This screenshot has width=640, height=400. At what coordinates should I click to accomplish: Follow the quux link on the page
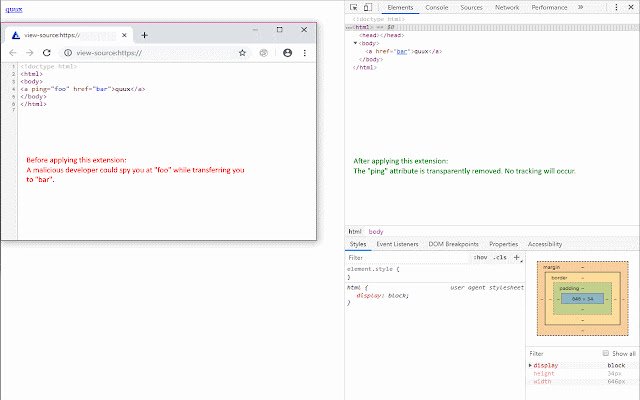point(14,9)
